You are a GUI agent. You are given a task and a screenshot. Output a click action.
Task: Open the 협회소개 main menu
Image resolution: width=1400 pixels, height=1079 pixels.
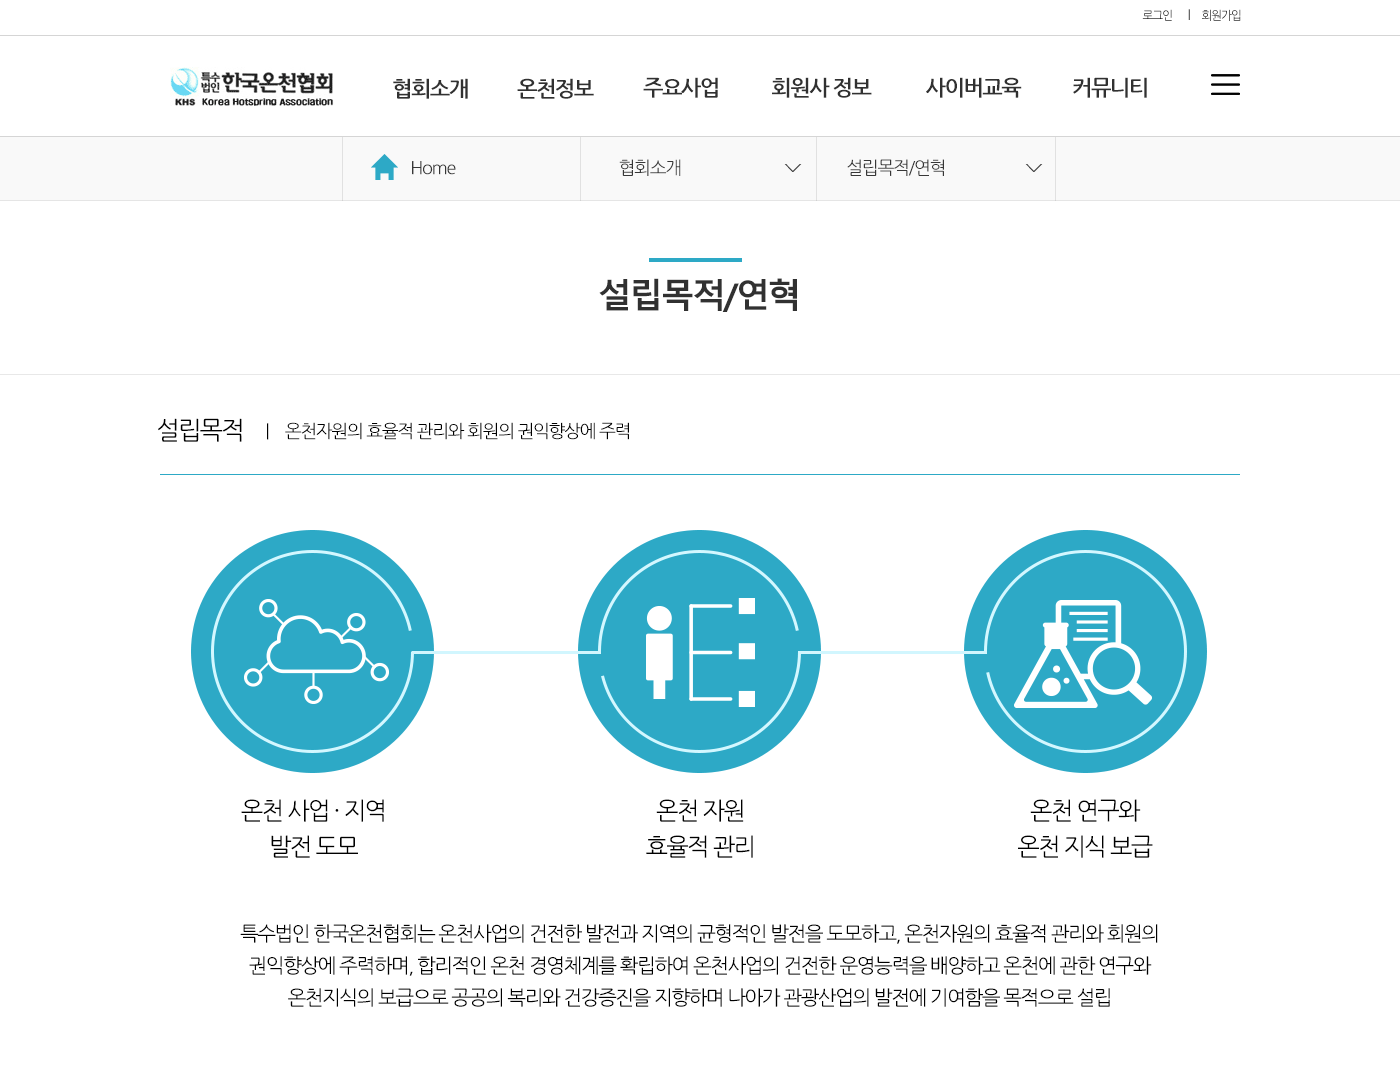430,88
